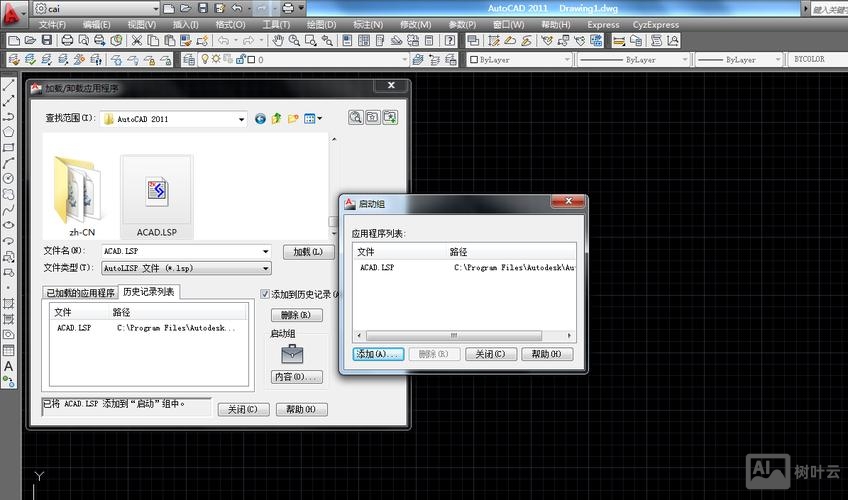Open the 文件名 combo box list

(x=265, y=251)
